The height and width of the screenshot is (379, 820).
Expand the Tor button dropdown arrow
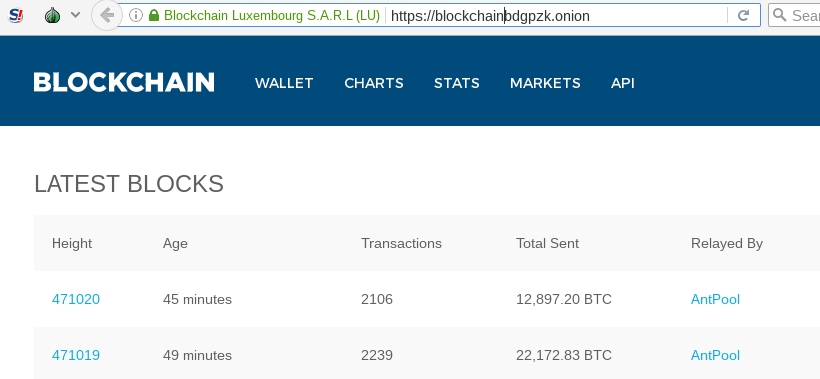tap(75, 15)
